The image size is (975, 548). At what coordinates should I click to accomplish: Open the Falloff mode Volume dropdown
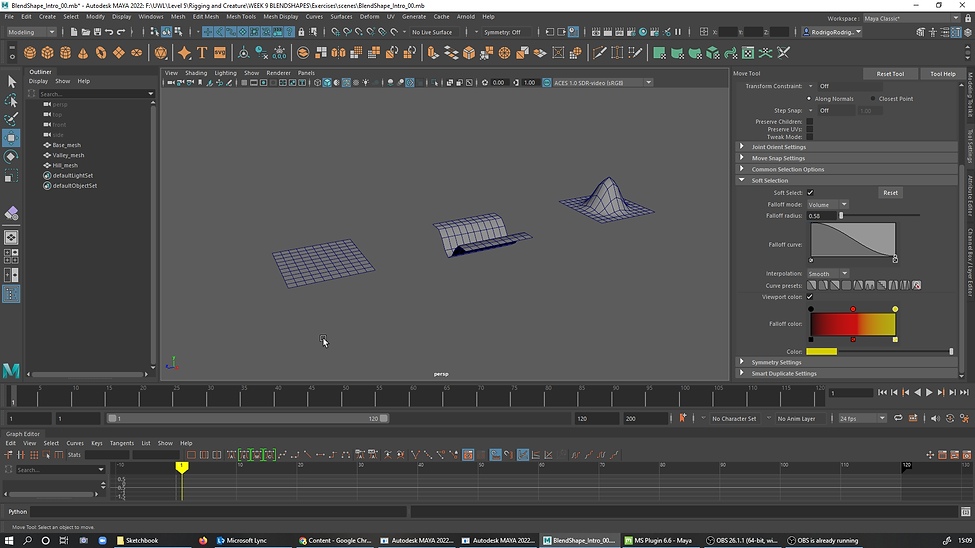click(828, 205)
